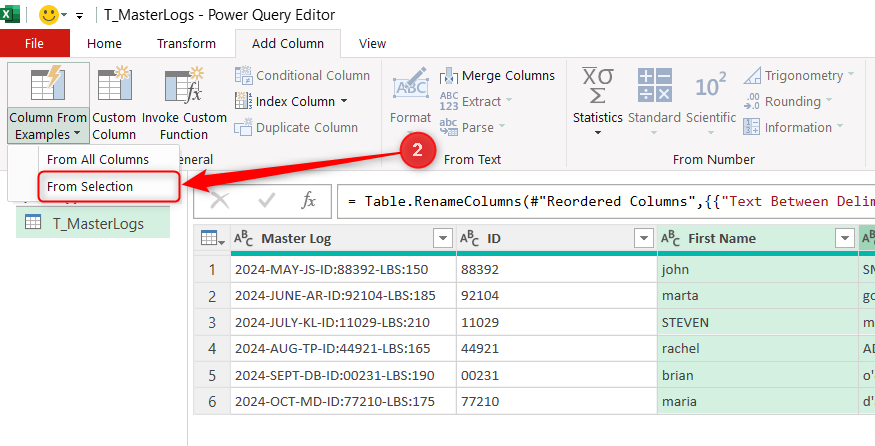Add a Conditional Column
Viewport: 875px width, 446px height.
[302, 75]
